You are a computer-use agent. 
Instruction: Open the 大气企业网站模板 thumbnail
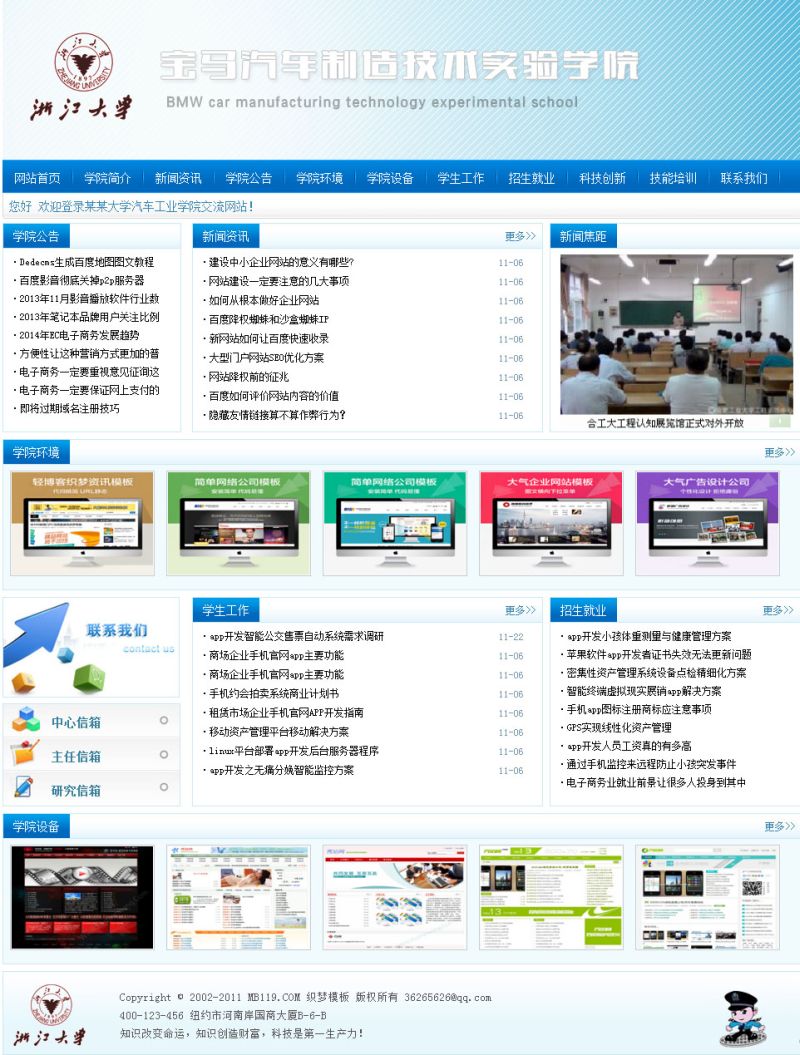(551, 523)
